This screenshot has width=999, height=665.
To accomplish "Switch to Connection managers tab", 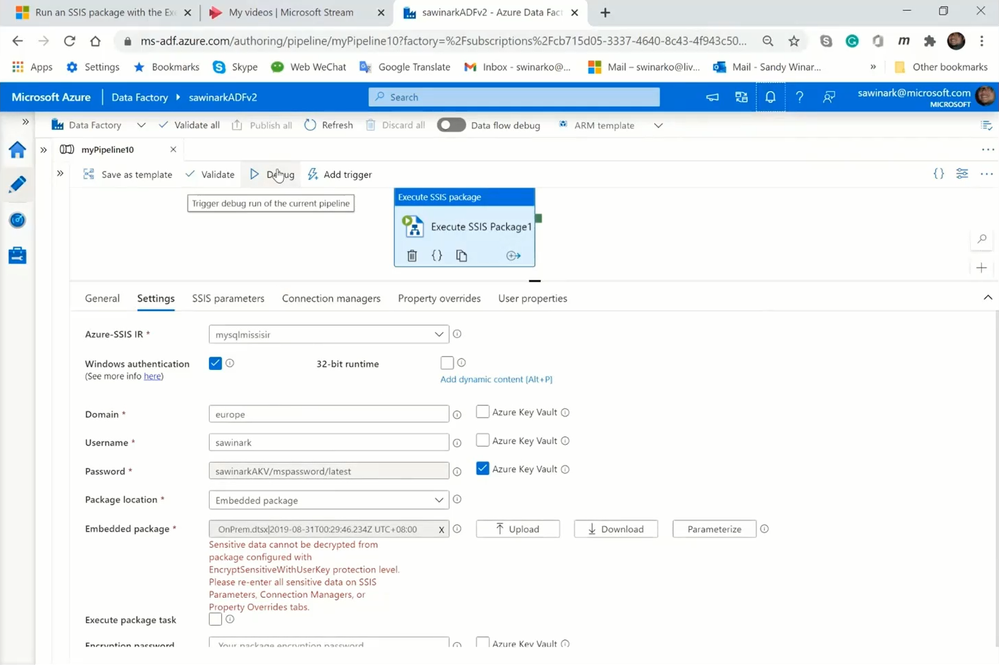I will tap(331, 298).
